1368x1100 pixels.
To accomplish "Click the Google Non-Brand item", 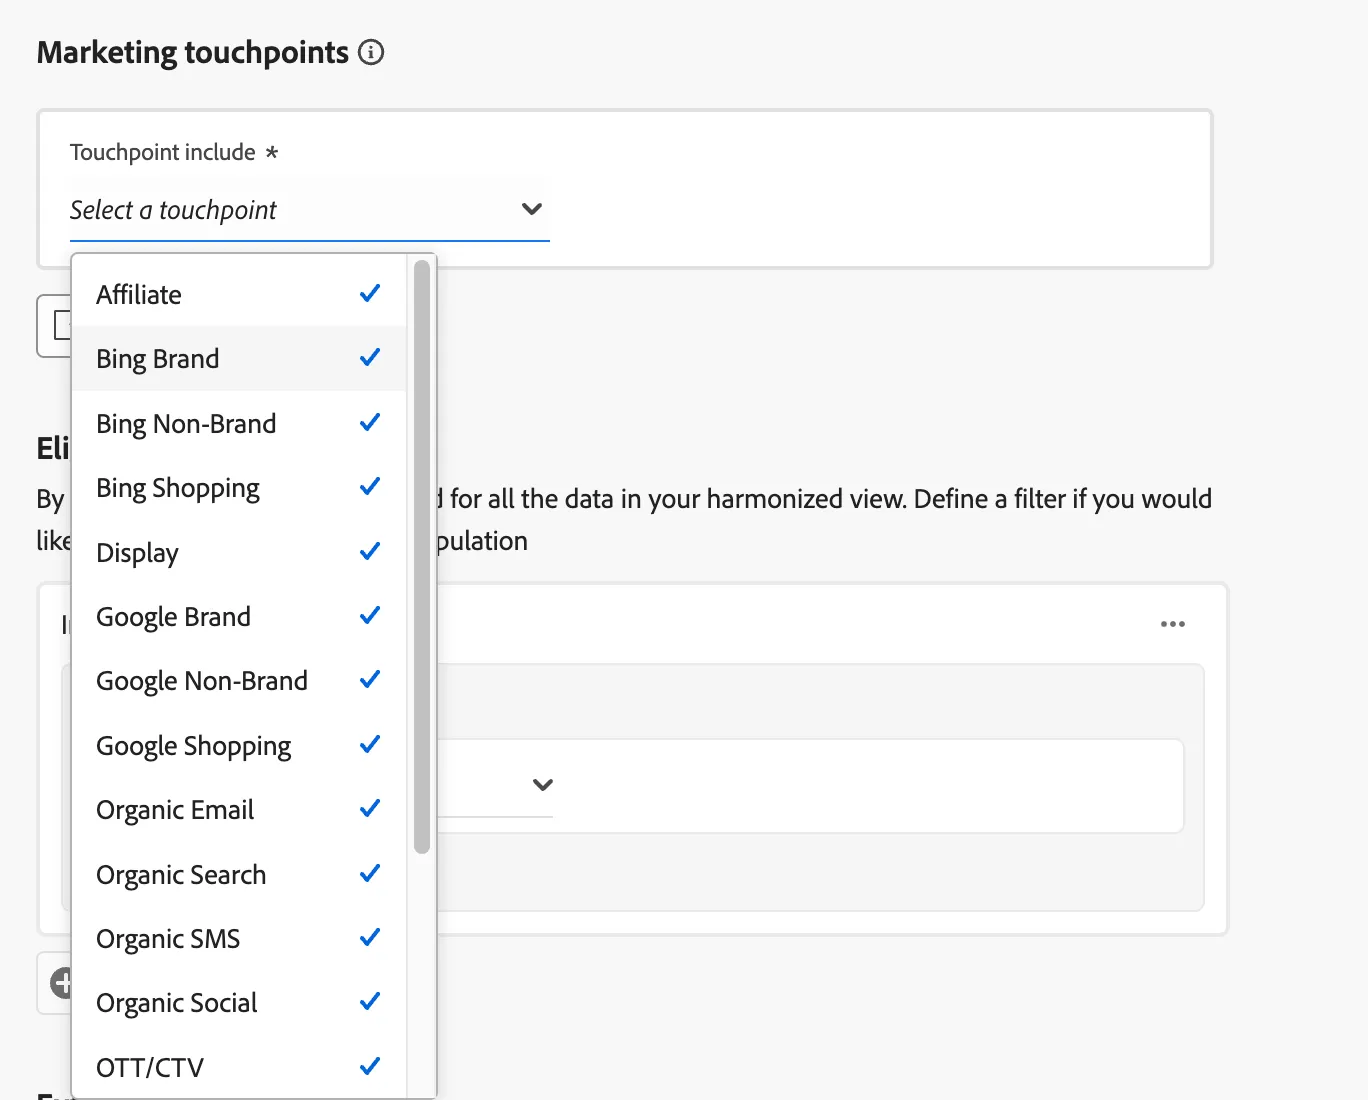I will [239, 680].
